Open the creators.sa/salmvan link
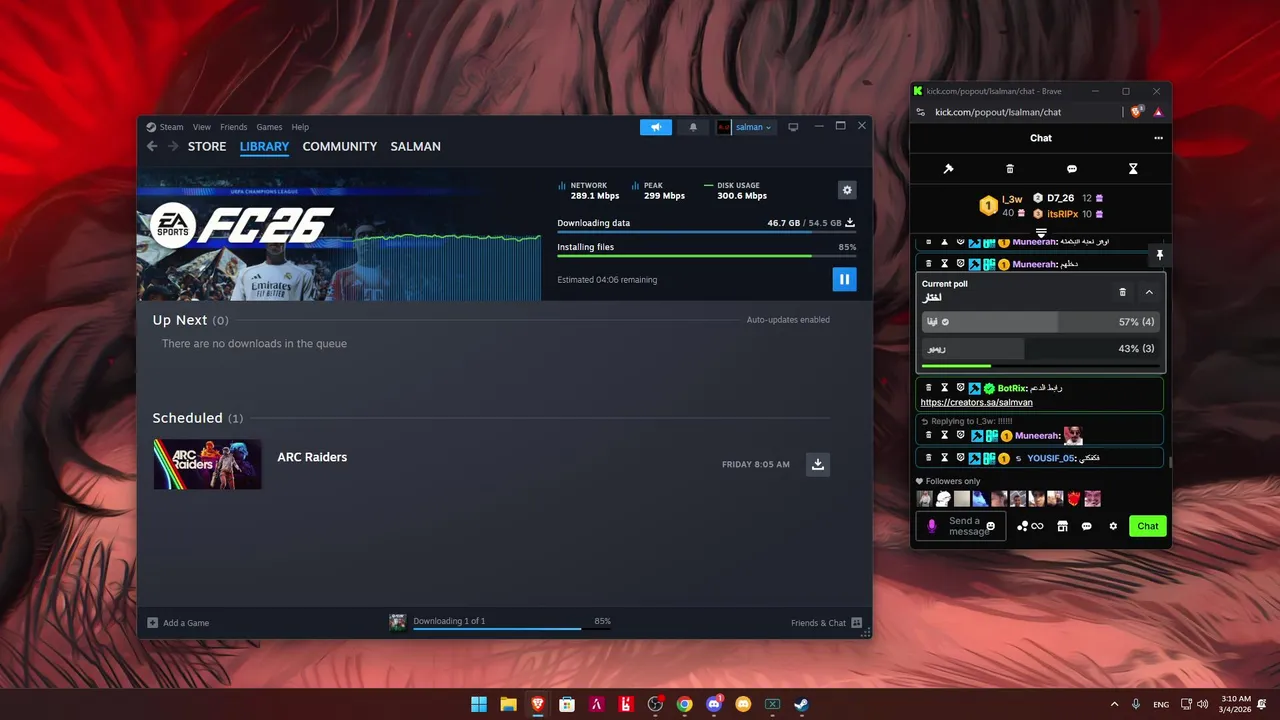Viewport: 1280px width, 720px height. click(976, 402)
